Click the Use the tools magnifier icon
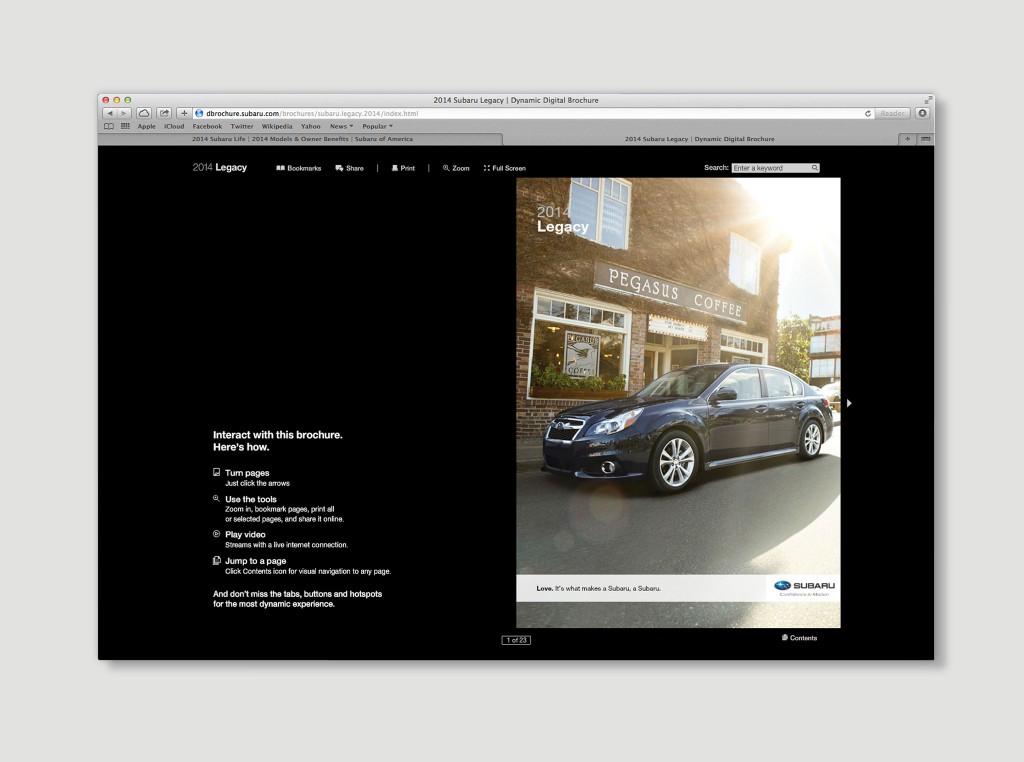 (x=216, y=499)
